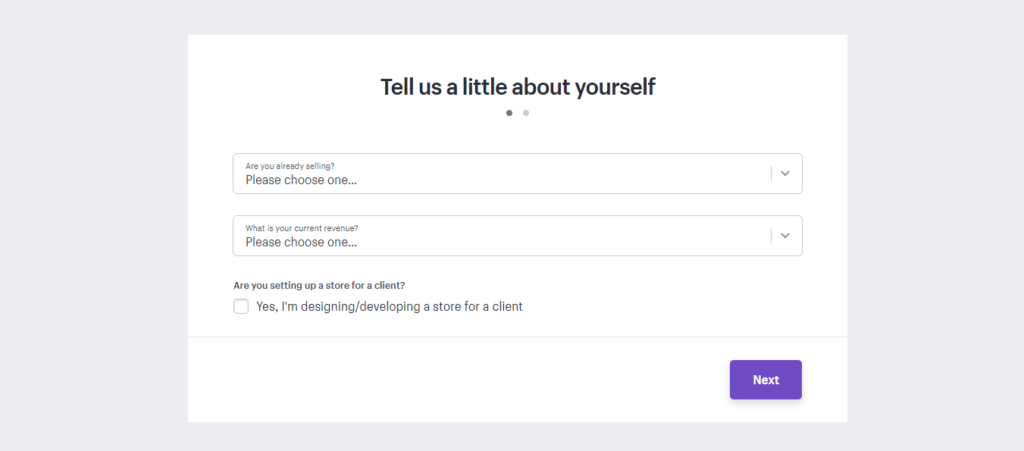Select the second light step indicator dot

tap(526, 113)
